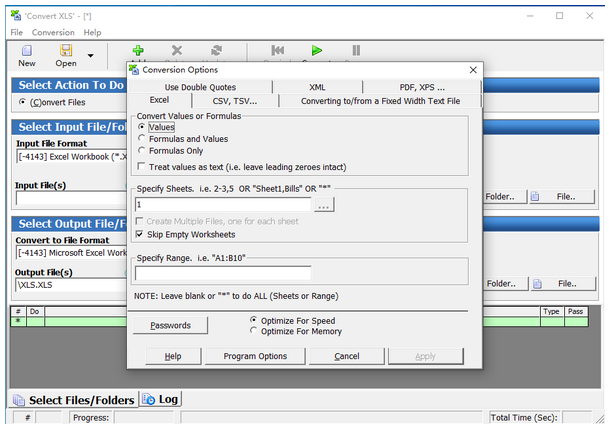Switch to the XML tab
This screenshot has height=428, width=609.
coord(317,87)
